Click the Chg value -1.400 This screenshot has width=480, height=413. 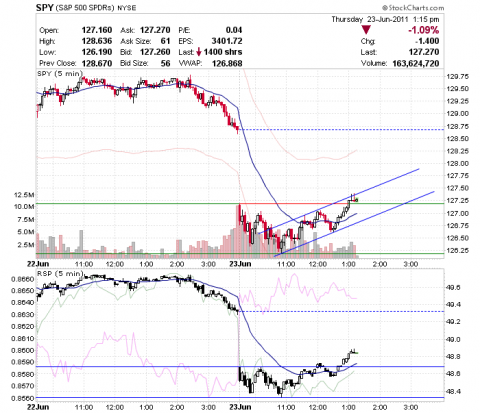pos(427,41)
